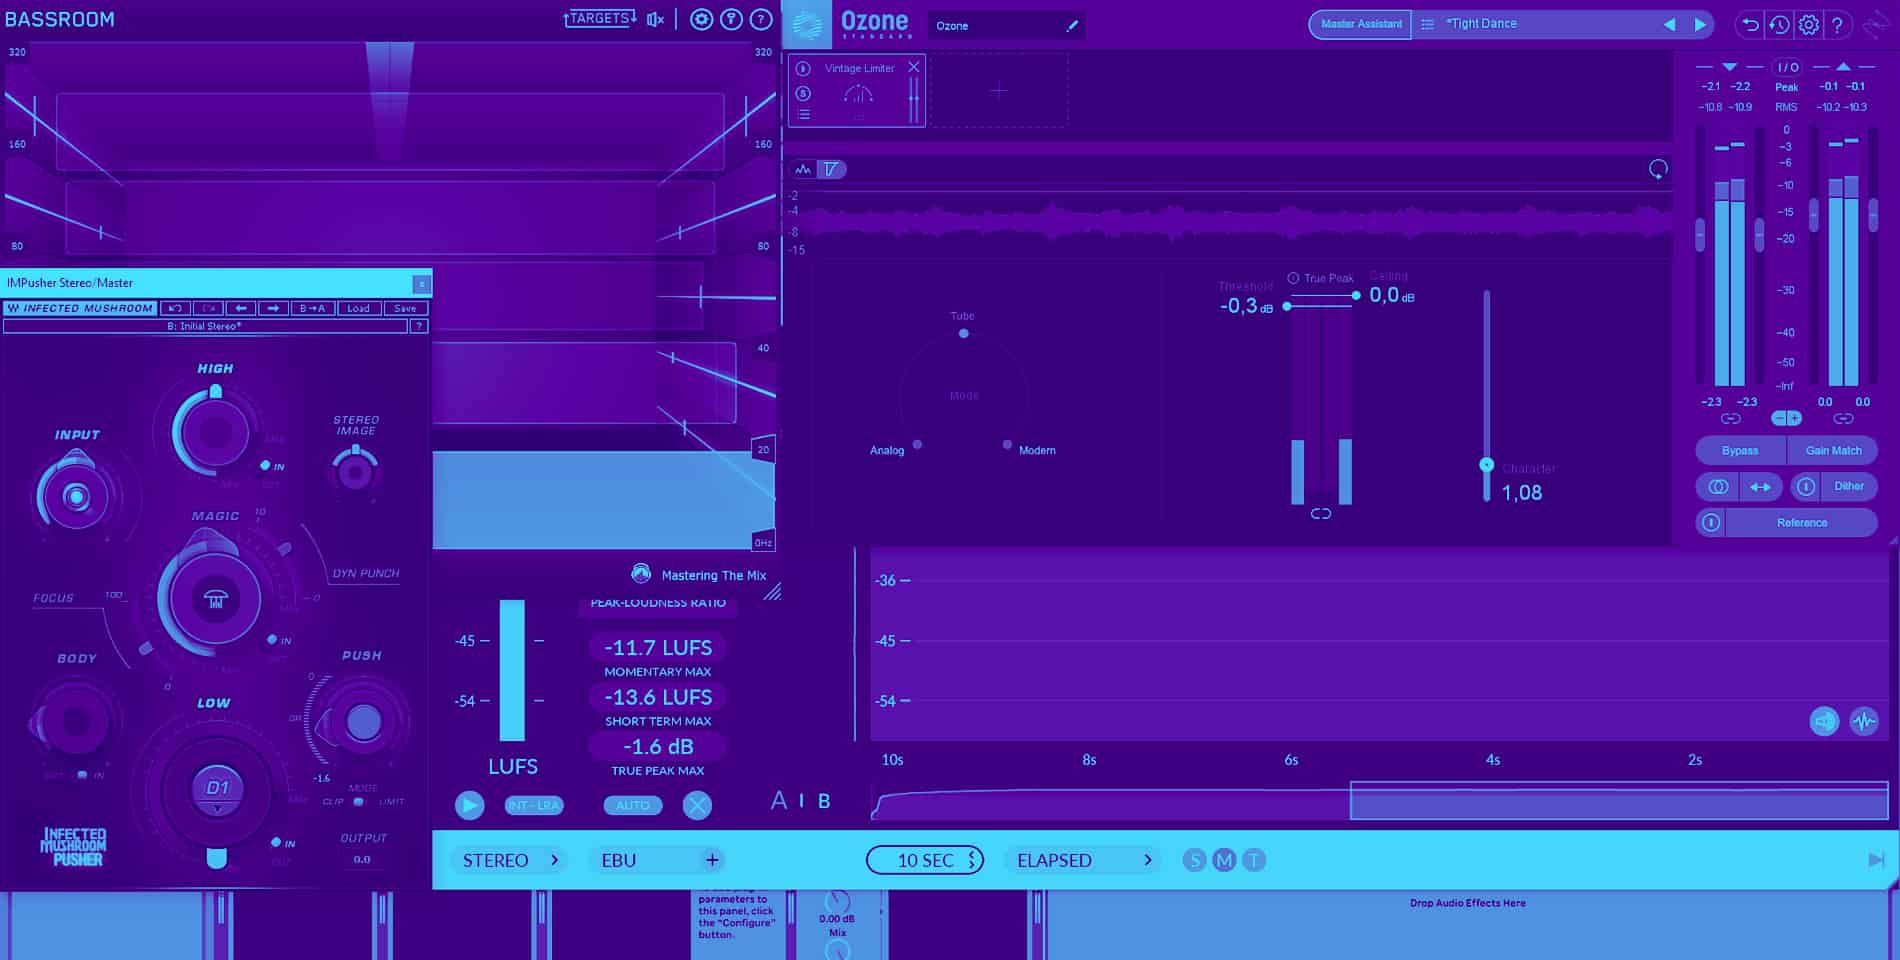The width and height of the screenshot is (1900, 960).
Task: Click the Ozone logo icon
Action: click(x=806, y=24)
